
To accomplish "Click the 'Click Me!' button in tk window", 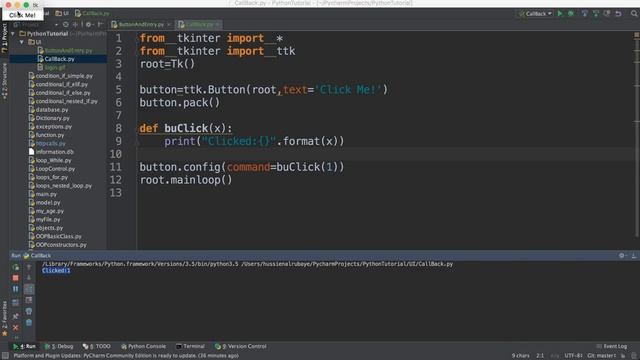I will [x=22, y=15].
